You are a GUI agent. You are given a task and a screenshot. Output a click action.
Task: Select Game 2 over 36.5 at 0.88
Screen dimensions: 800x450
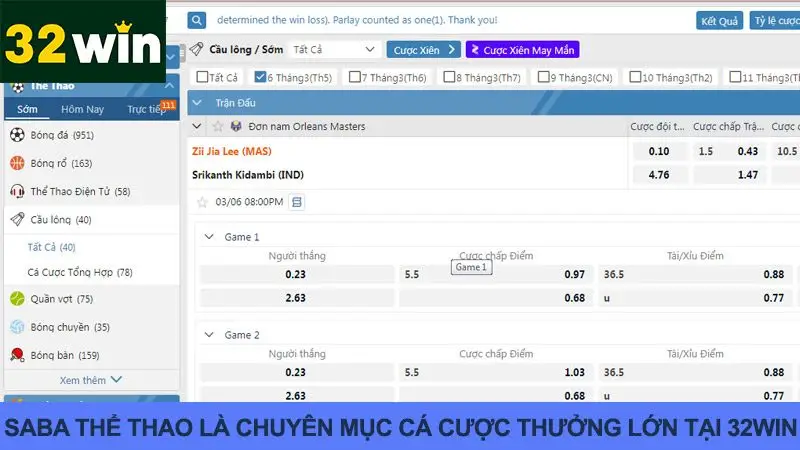695,372
